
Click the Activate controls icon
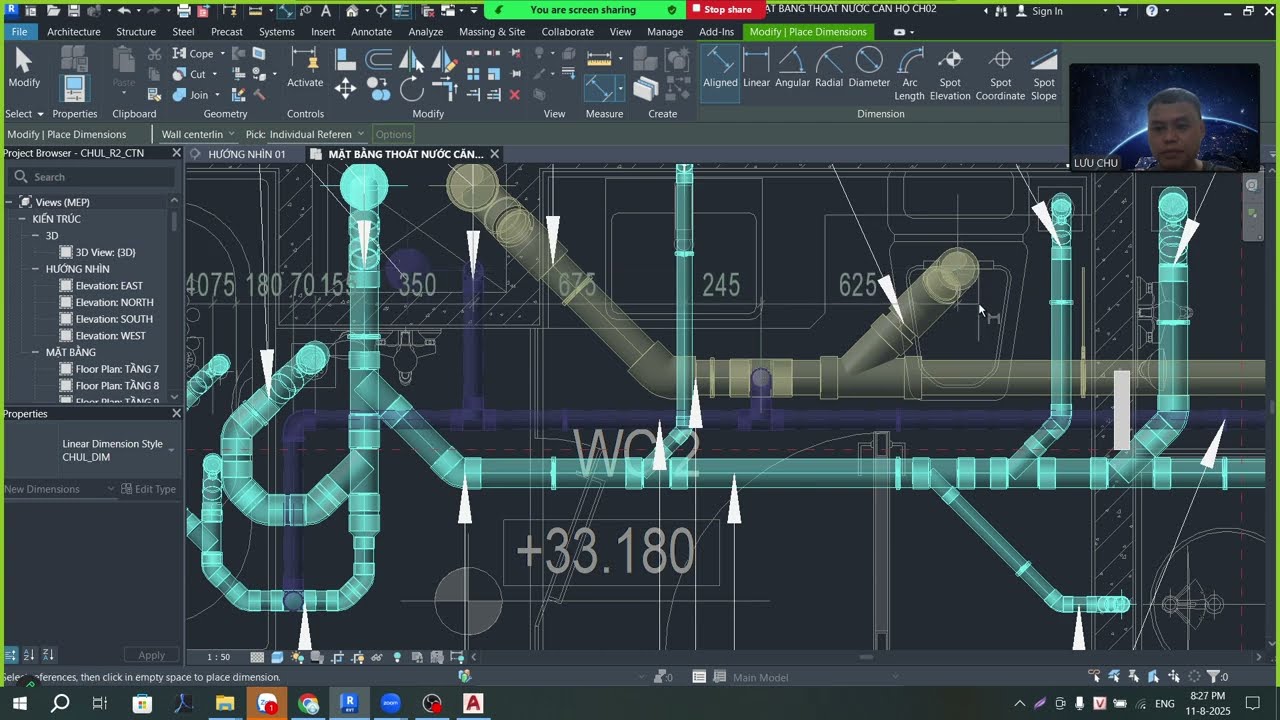pos(305,68)
